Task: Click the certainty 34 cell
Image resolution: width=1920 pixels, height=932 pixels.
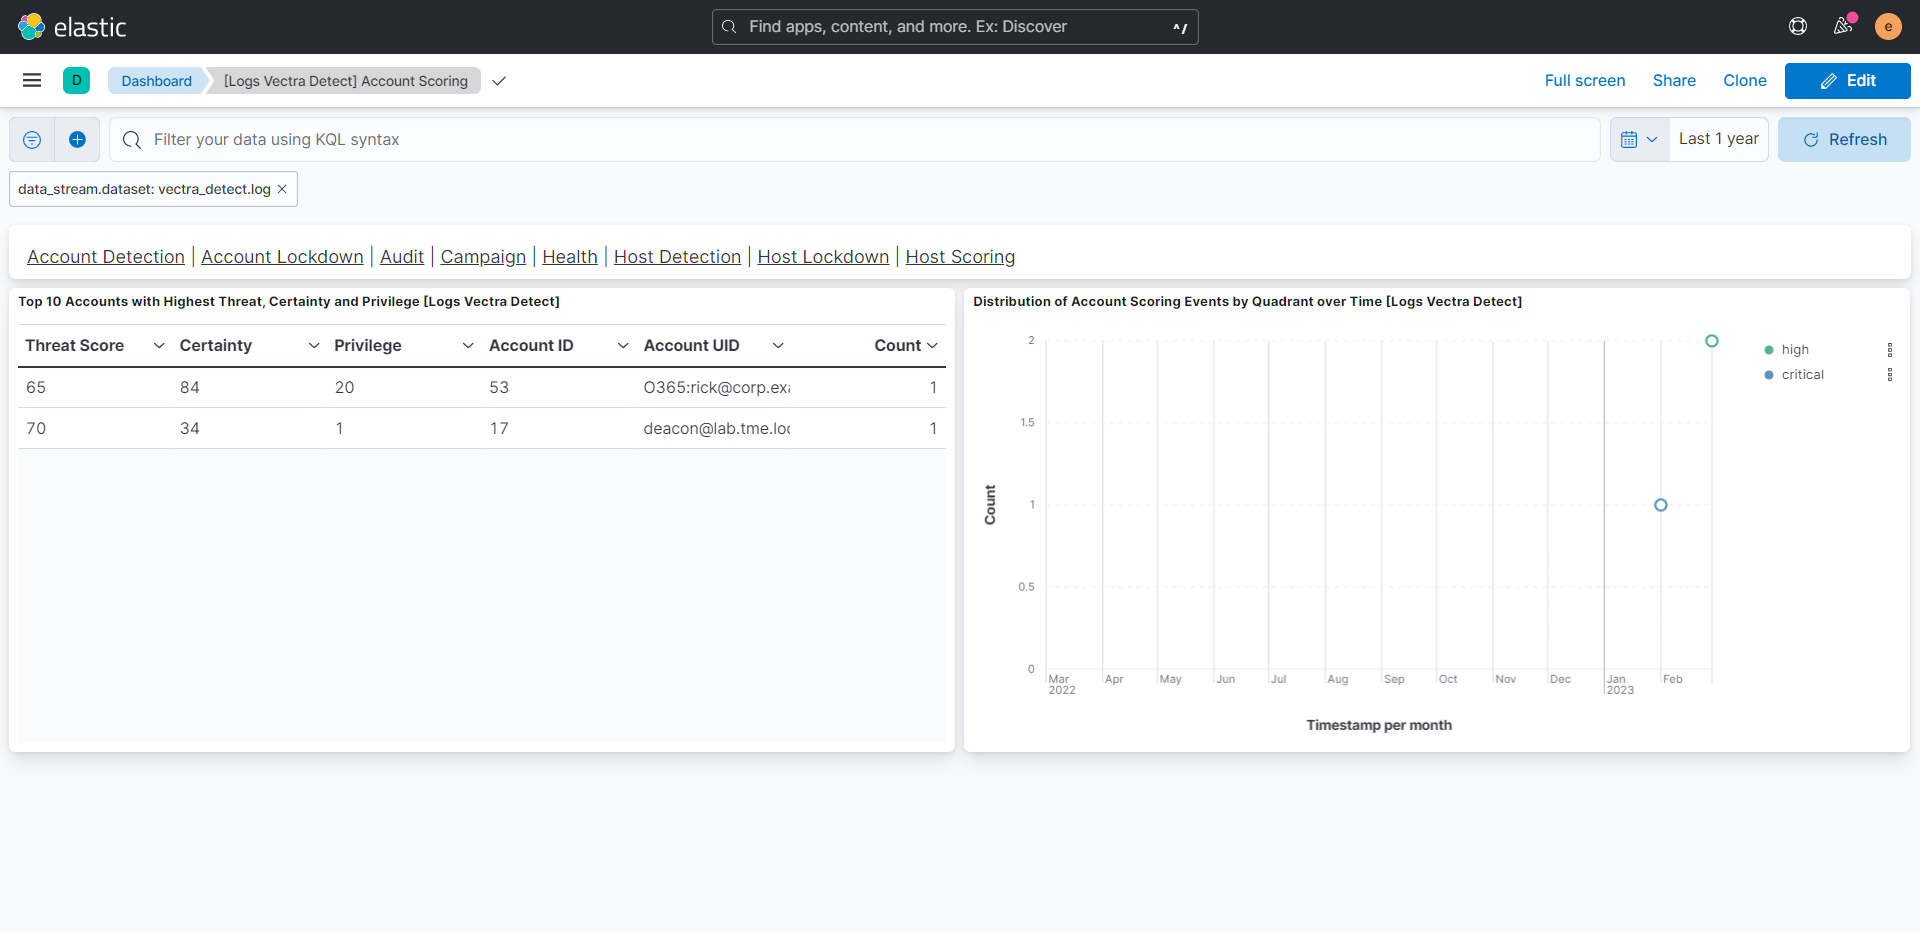Action: click(249, 429)
